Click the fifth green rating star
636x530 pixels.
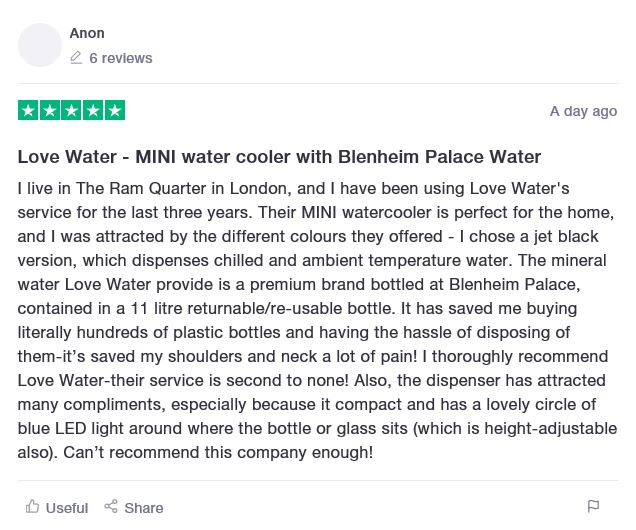[x=115, y=111]
